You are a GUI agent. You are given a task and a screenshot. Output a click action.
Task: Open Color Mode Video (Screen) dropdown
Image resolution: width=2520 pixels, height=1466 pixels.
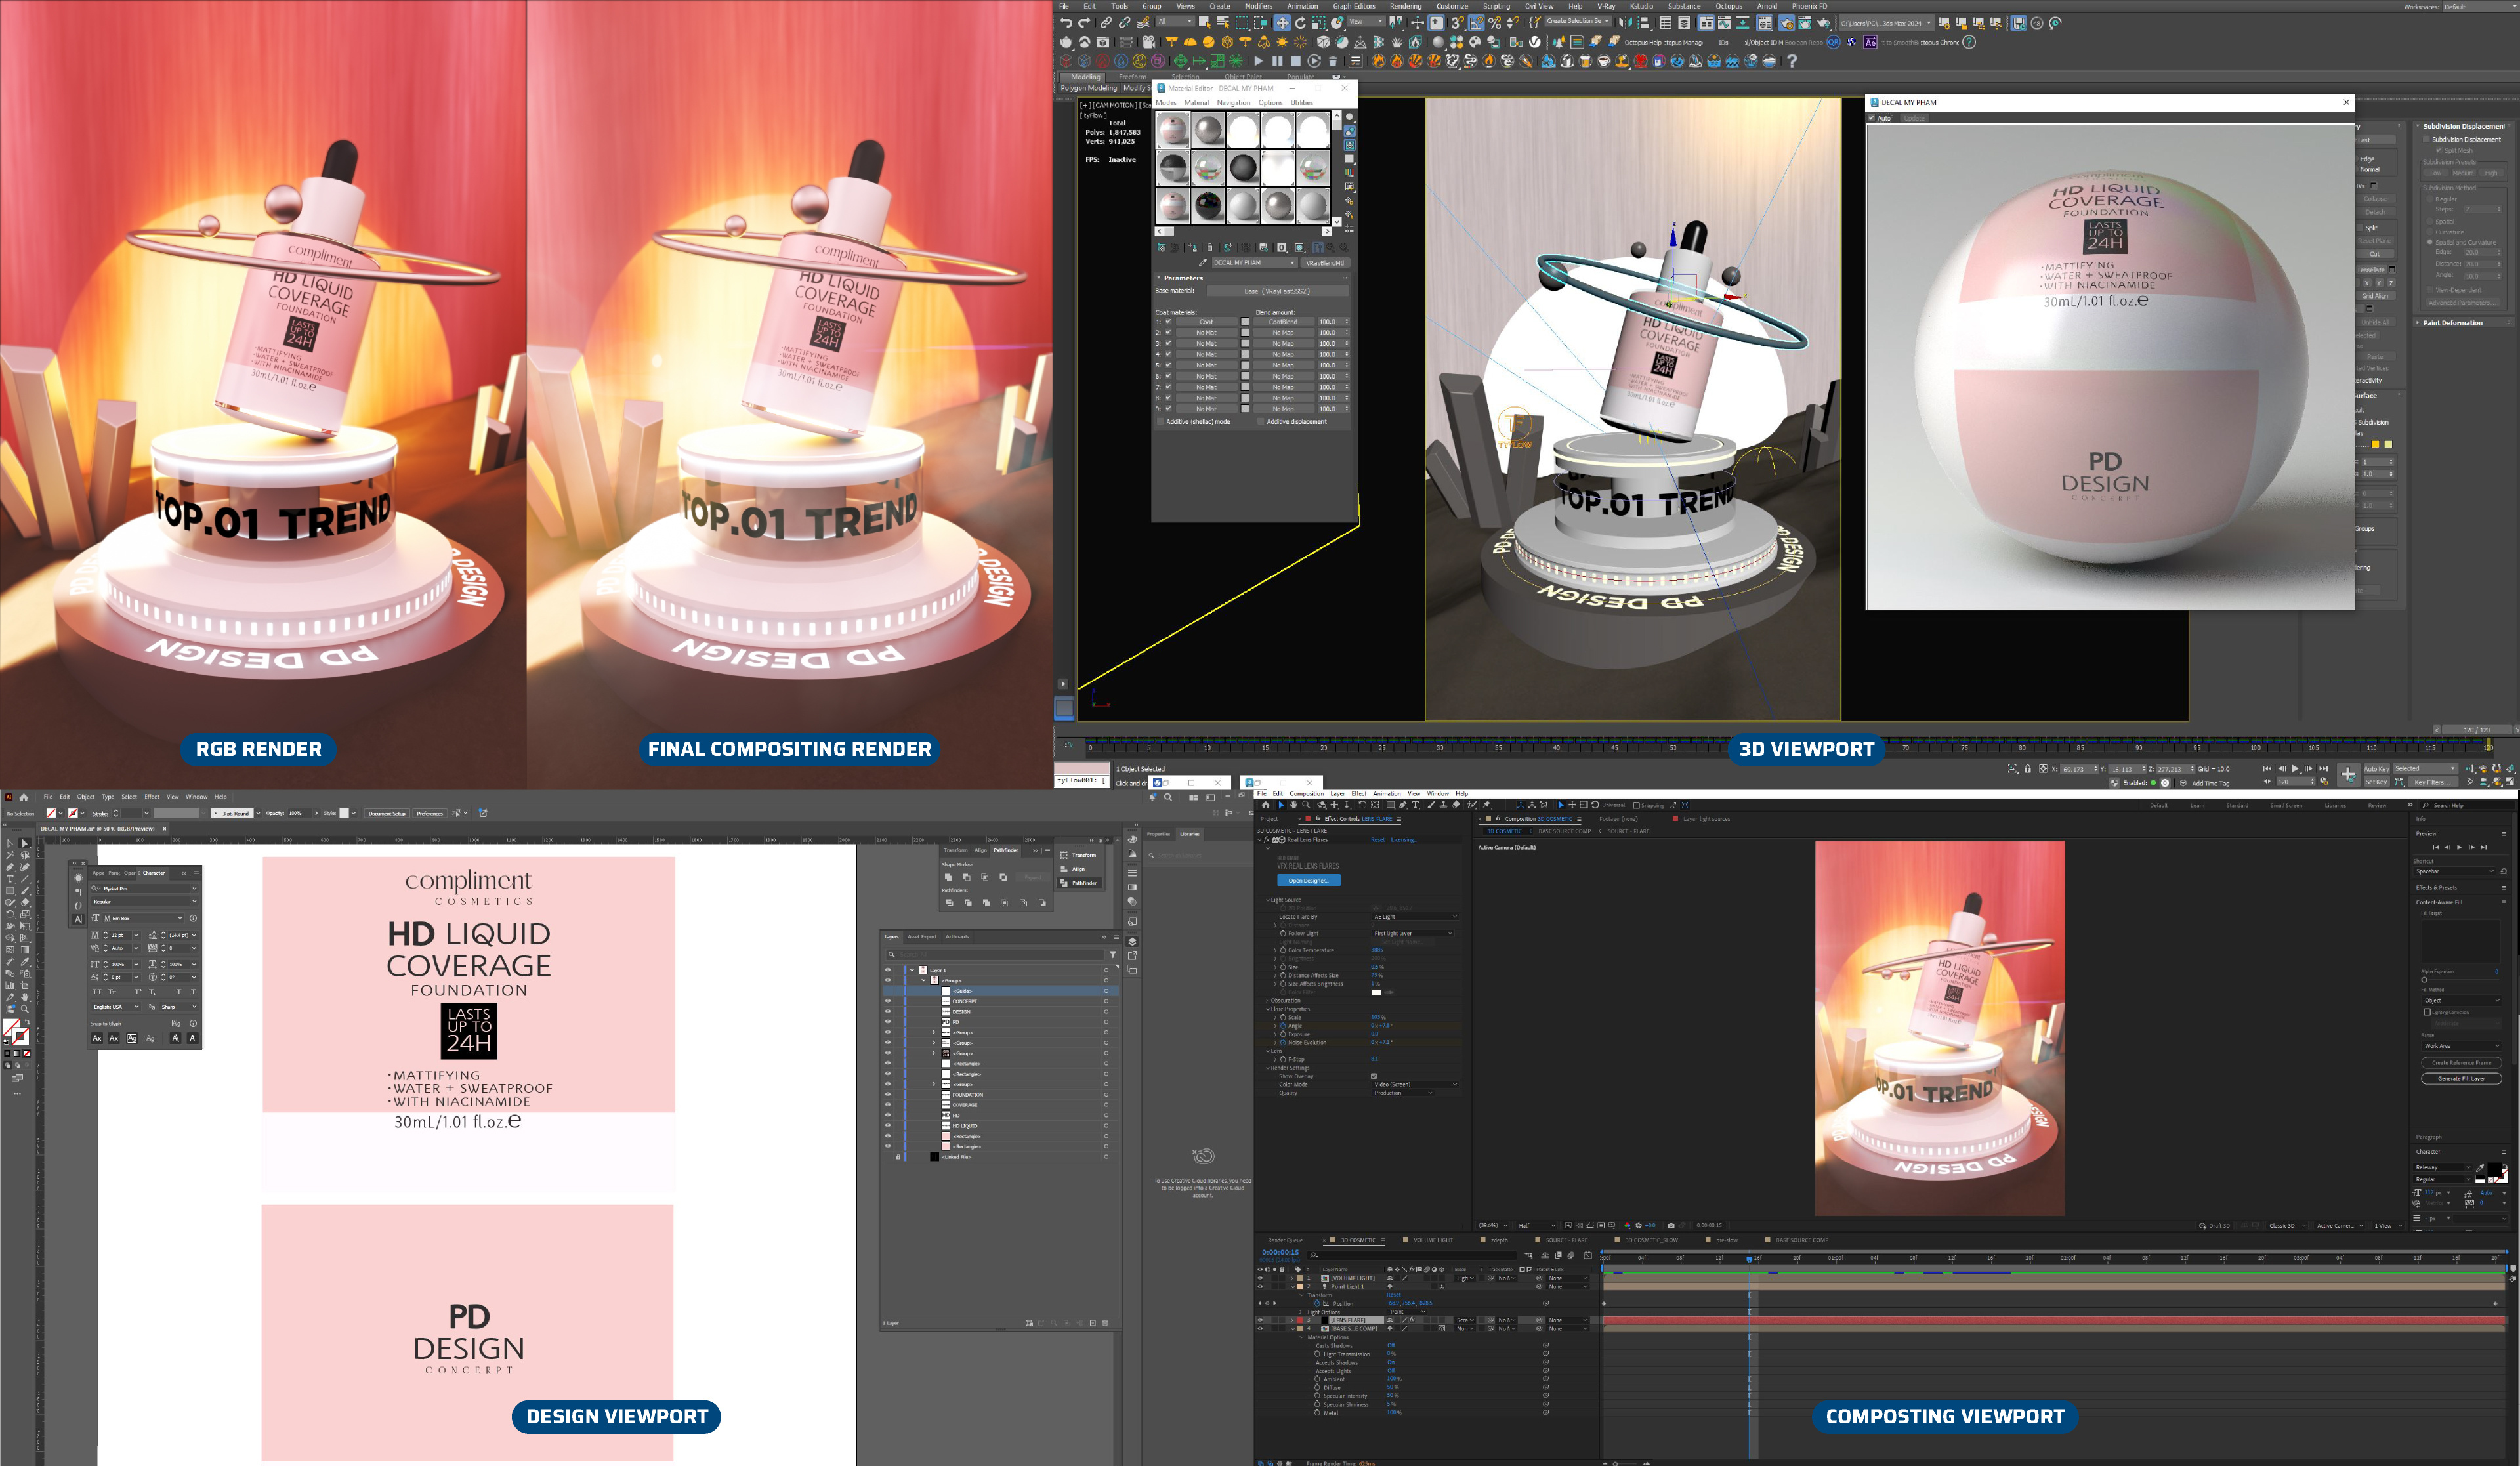pos(1415,1084)
